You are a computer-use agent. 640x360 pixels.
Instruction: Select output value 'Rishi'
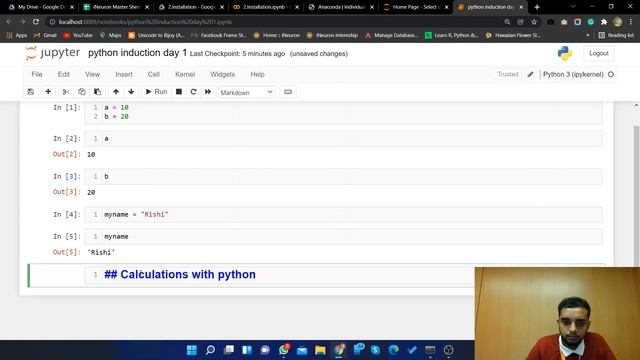click(x=101, y=253)
